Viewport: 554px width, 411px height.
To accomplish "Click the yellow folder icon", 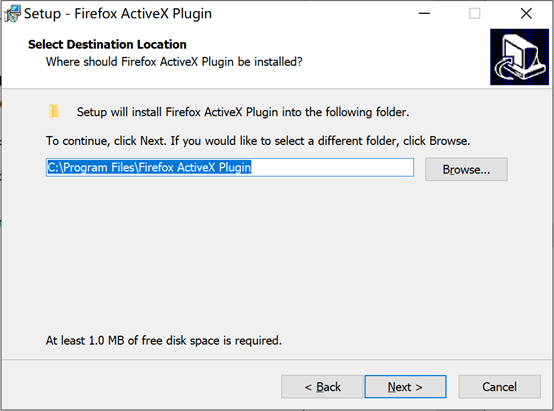I will coord(54,112).
